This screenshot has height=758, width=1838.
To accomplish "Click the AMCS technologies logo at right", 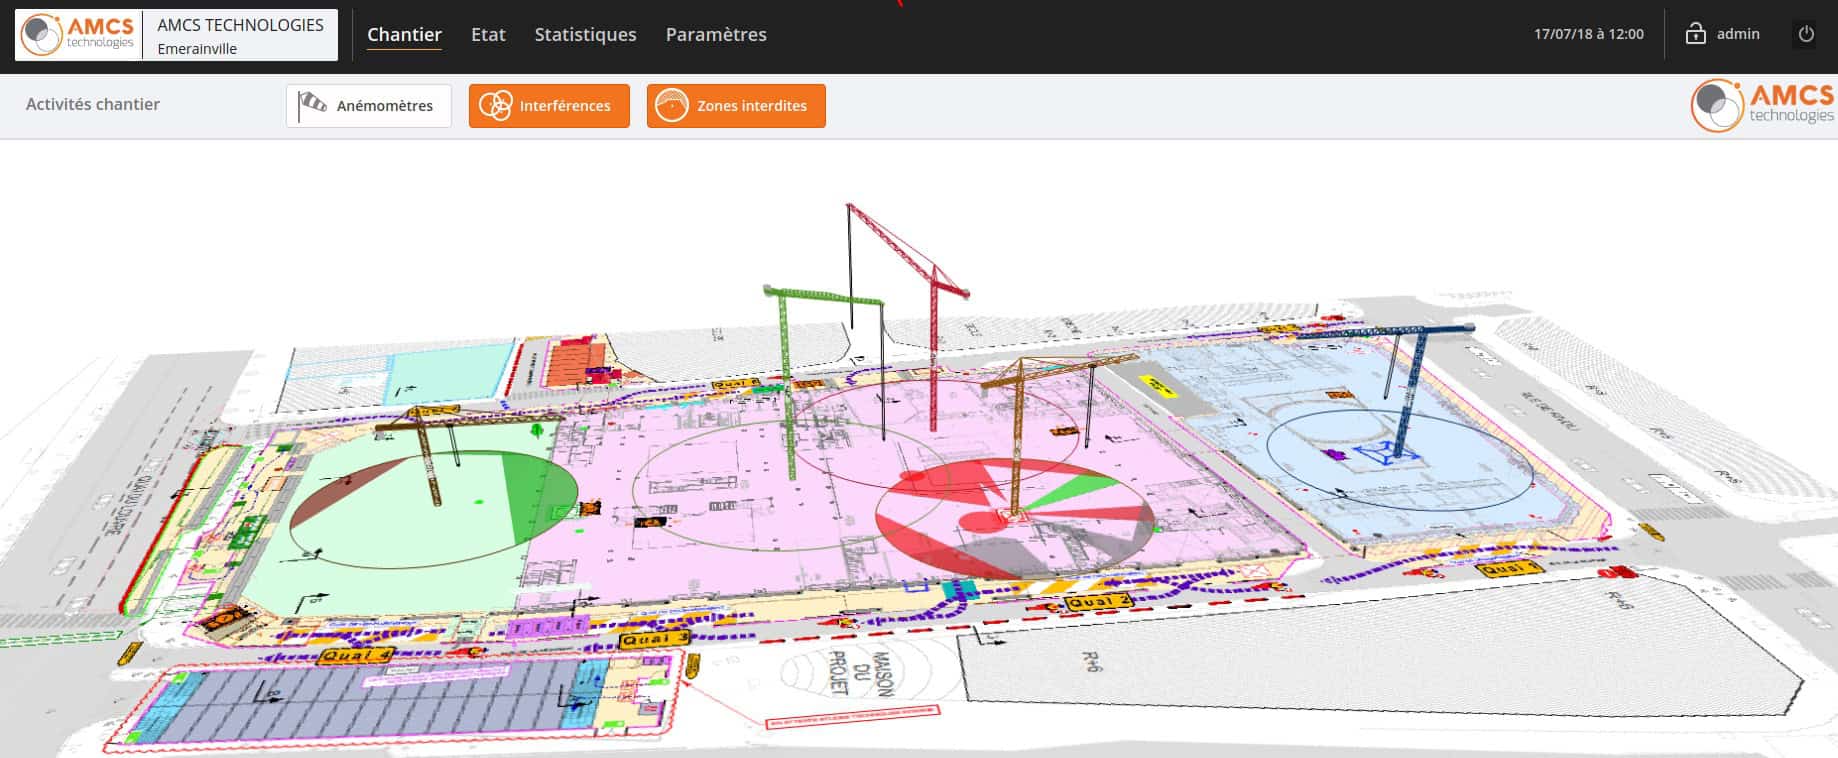I will pyautogui.click(x=1763, y=105).
